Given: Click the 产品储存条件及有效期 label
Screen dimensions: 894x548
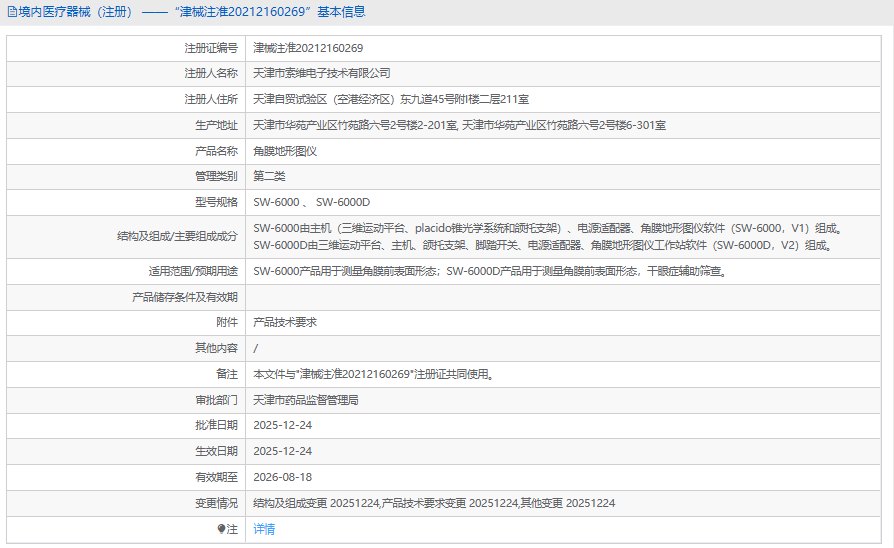Looking at the screenshot, I should click(x=185, y=297).
